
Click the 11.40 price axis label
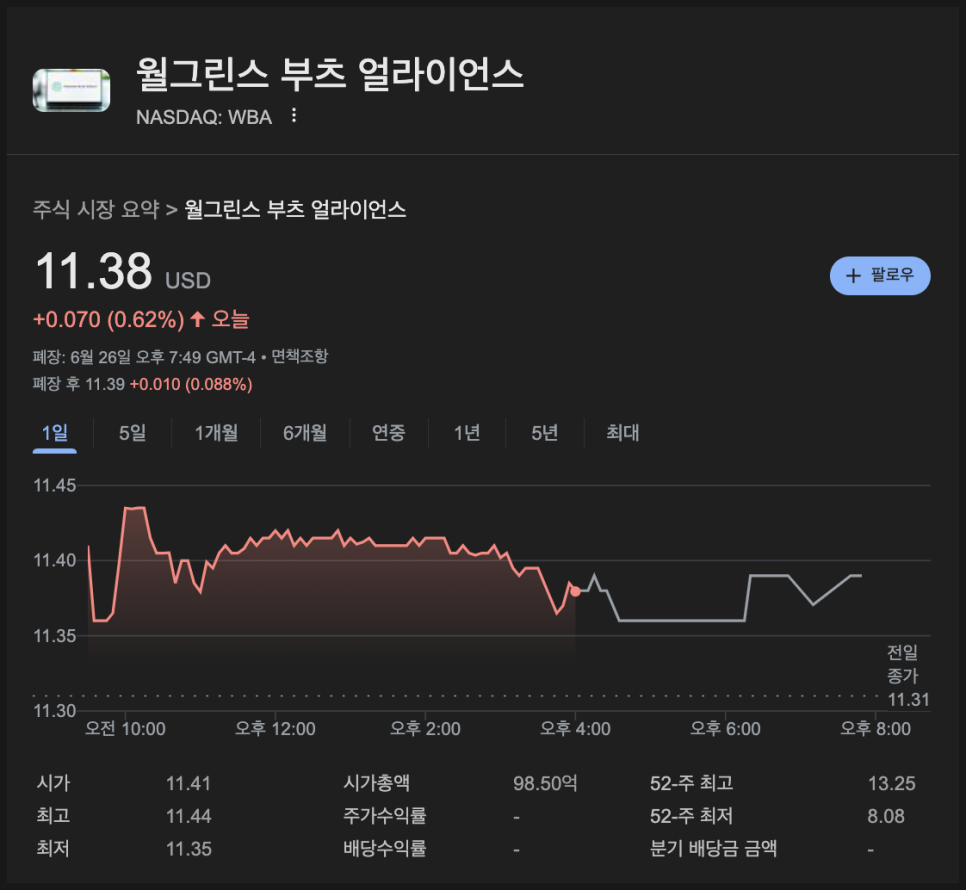pyautogui.click(x=55, y=560)
